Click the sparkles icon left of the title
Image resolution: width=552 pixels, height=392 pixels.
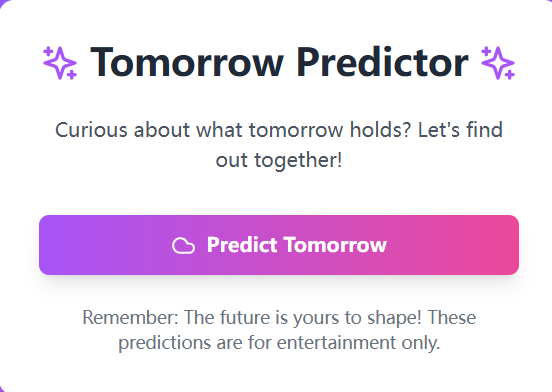click(x=60, y=63)
